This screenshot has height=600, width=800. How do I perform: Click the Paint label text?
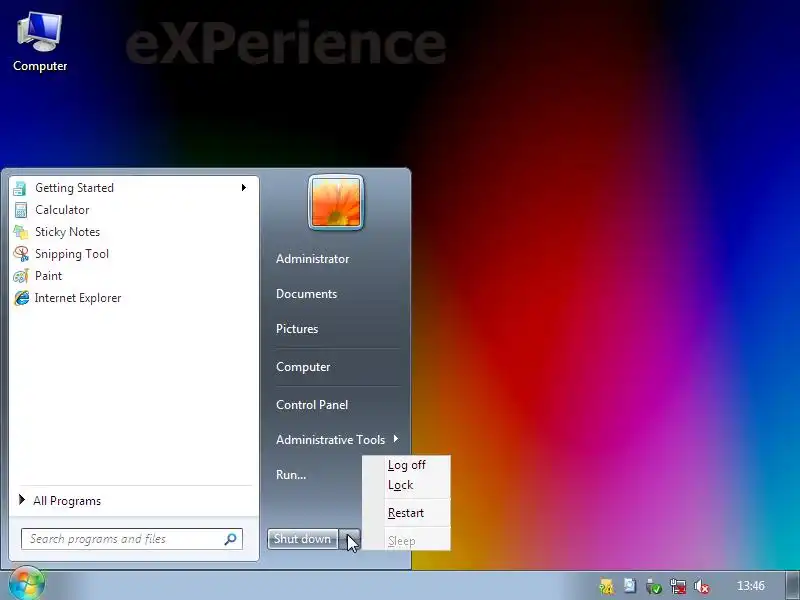click(x=48, y=276)
